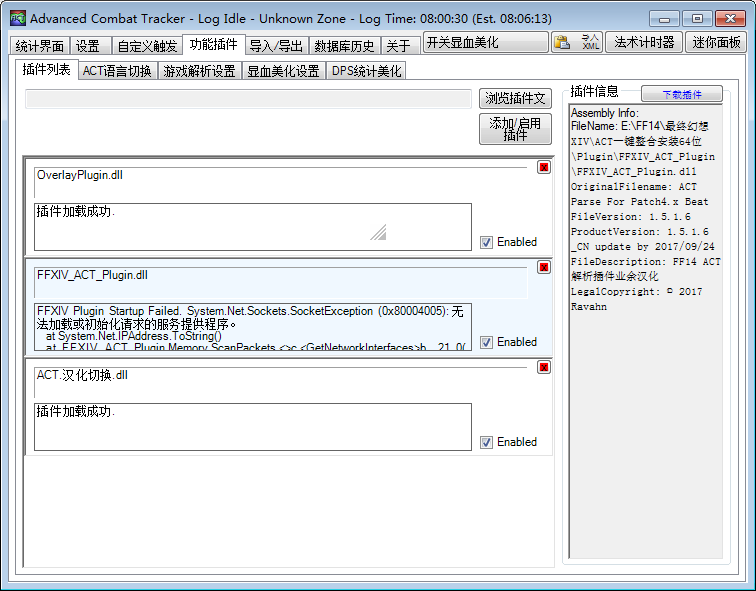Toggle Enabled checkbox for OverlayPlugin.dll
Image resolution: width=756 pixels, height=591 pixels.
tap(486, 242)
